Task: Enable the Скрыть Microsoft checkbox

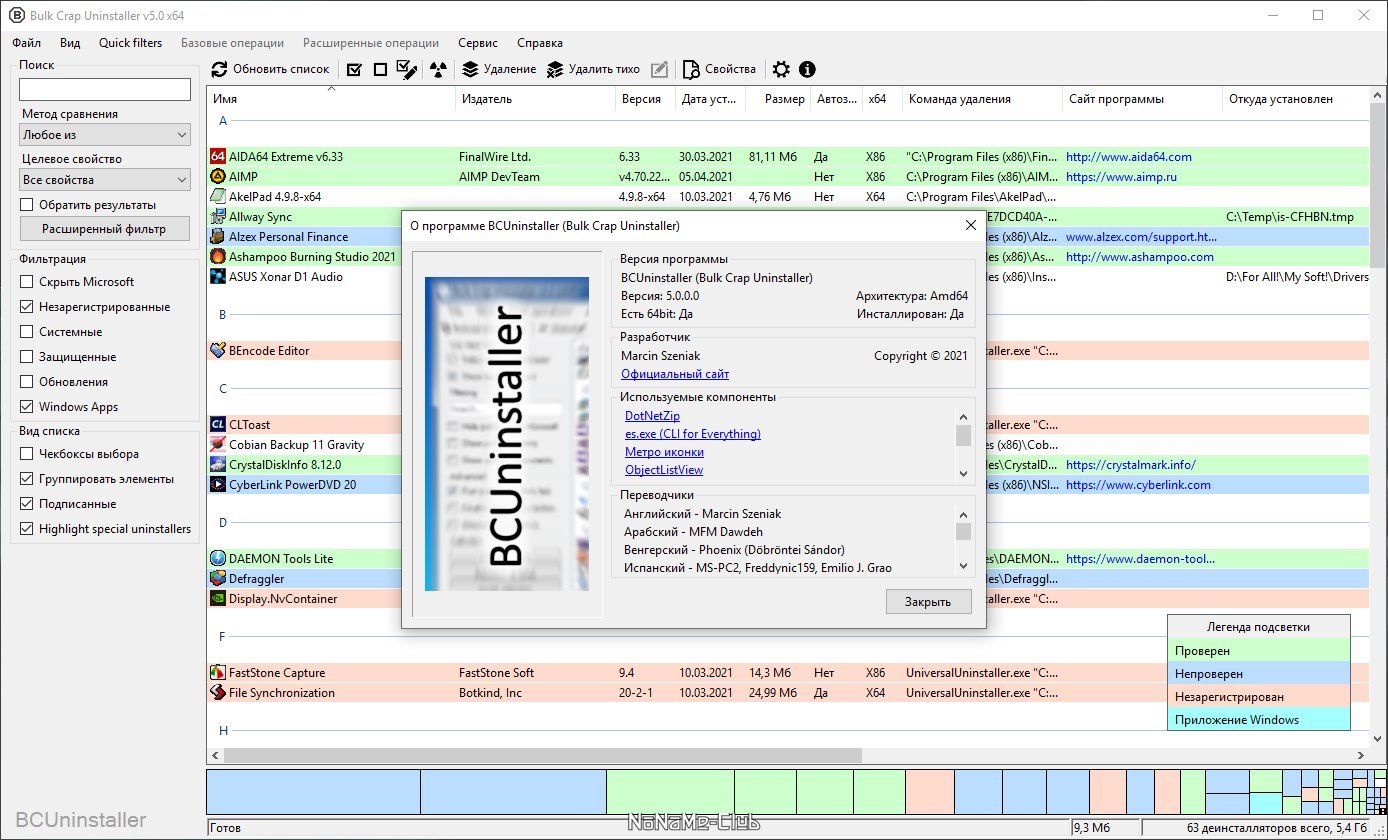Action: click(x=27, y=282)
